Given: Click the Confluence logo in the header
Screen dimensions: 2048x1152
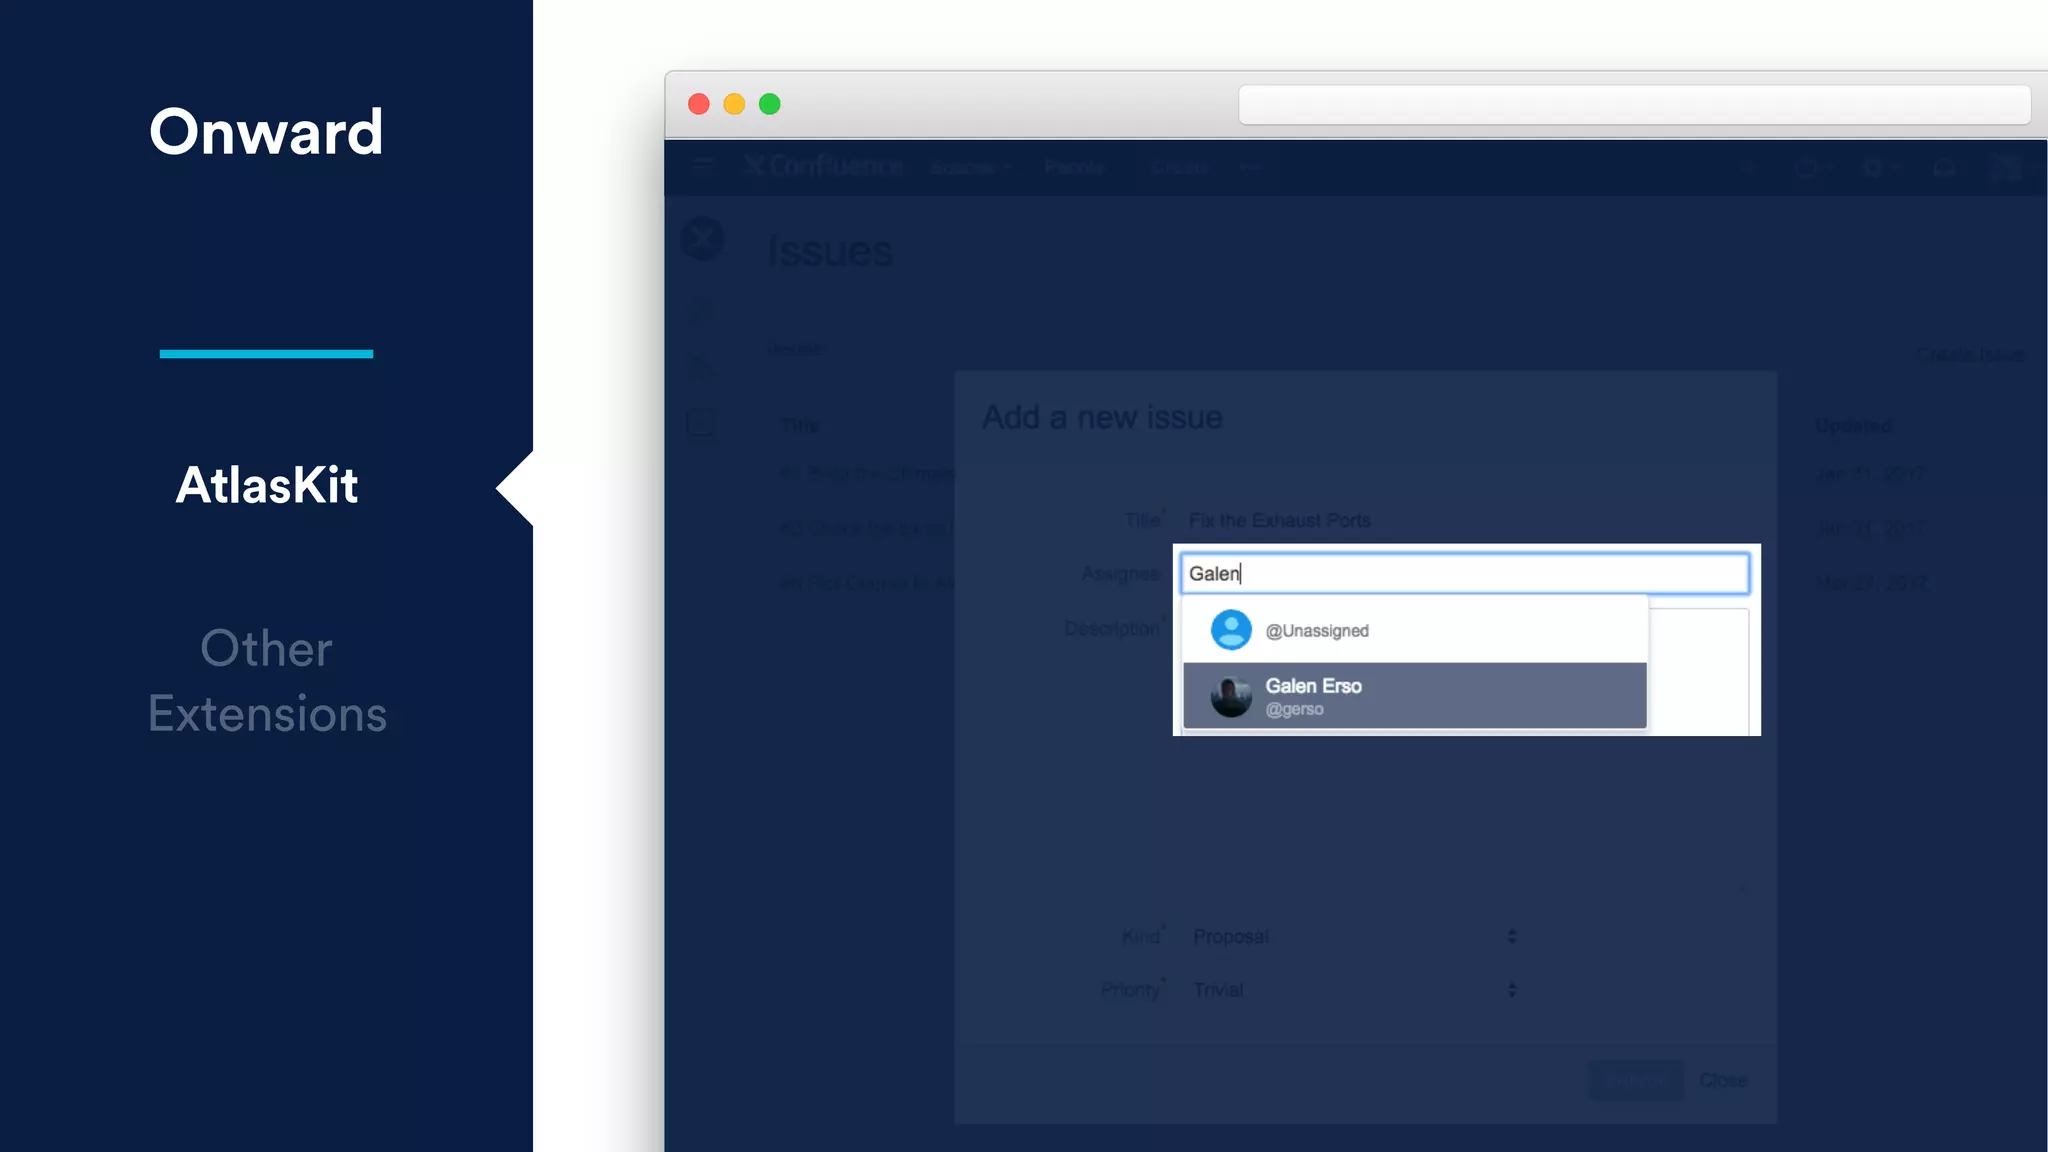Looking at the screenshot, I should (x=823, y=166).
